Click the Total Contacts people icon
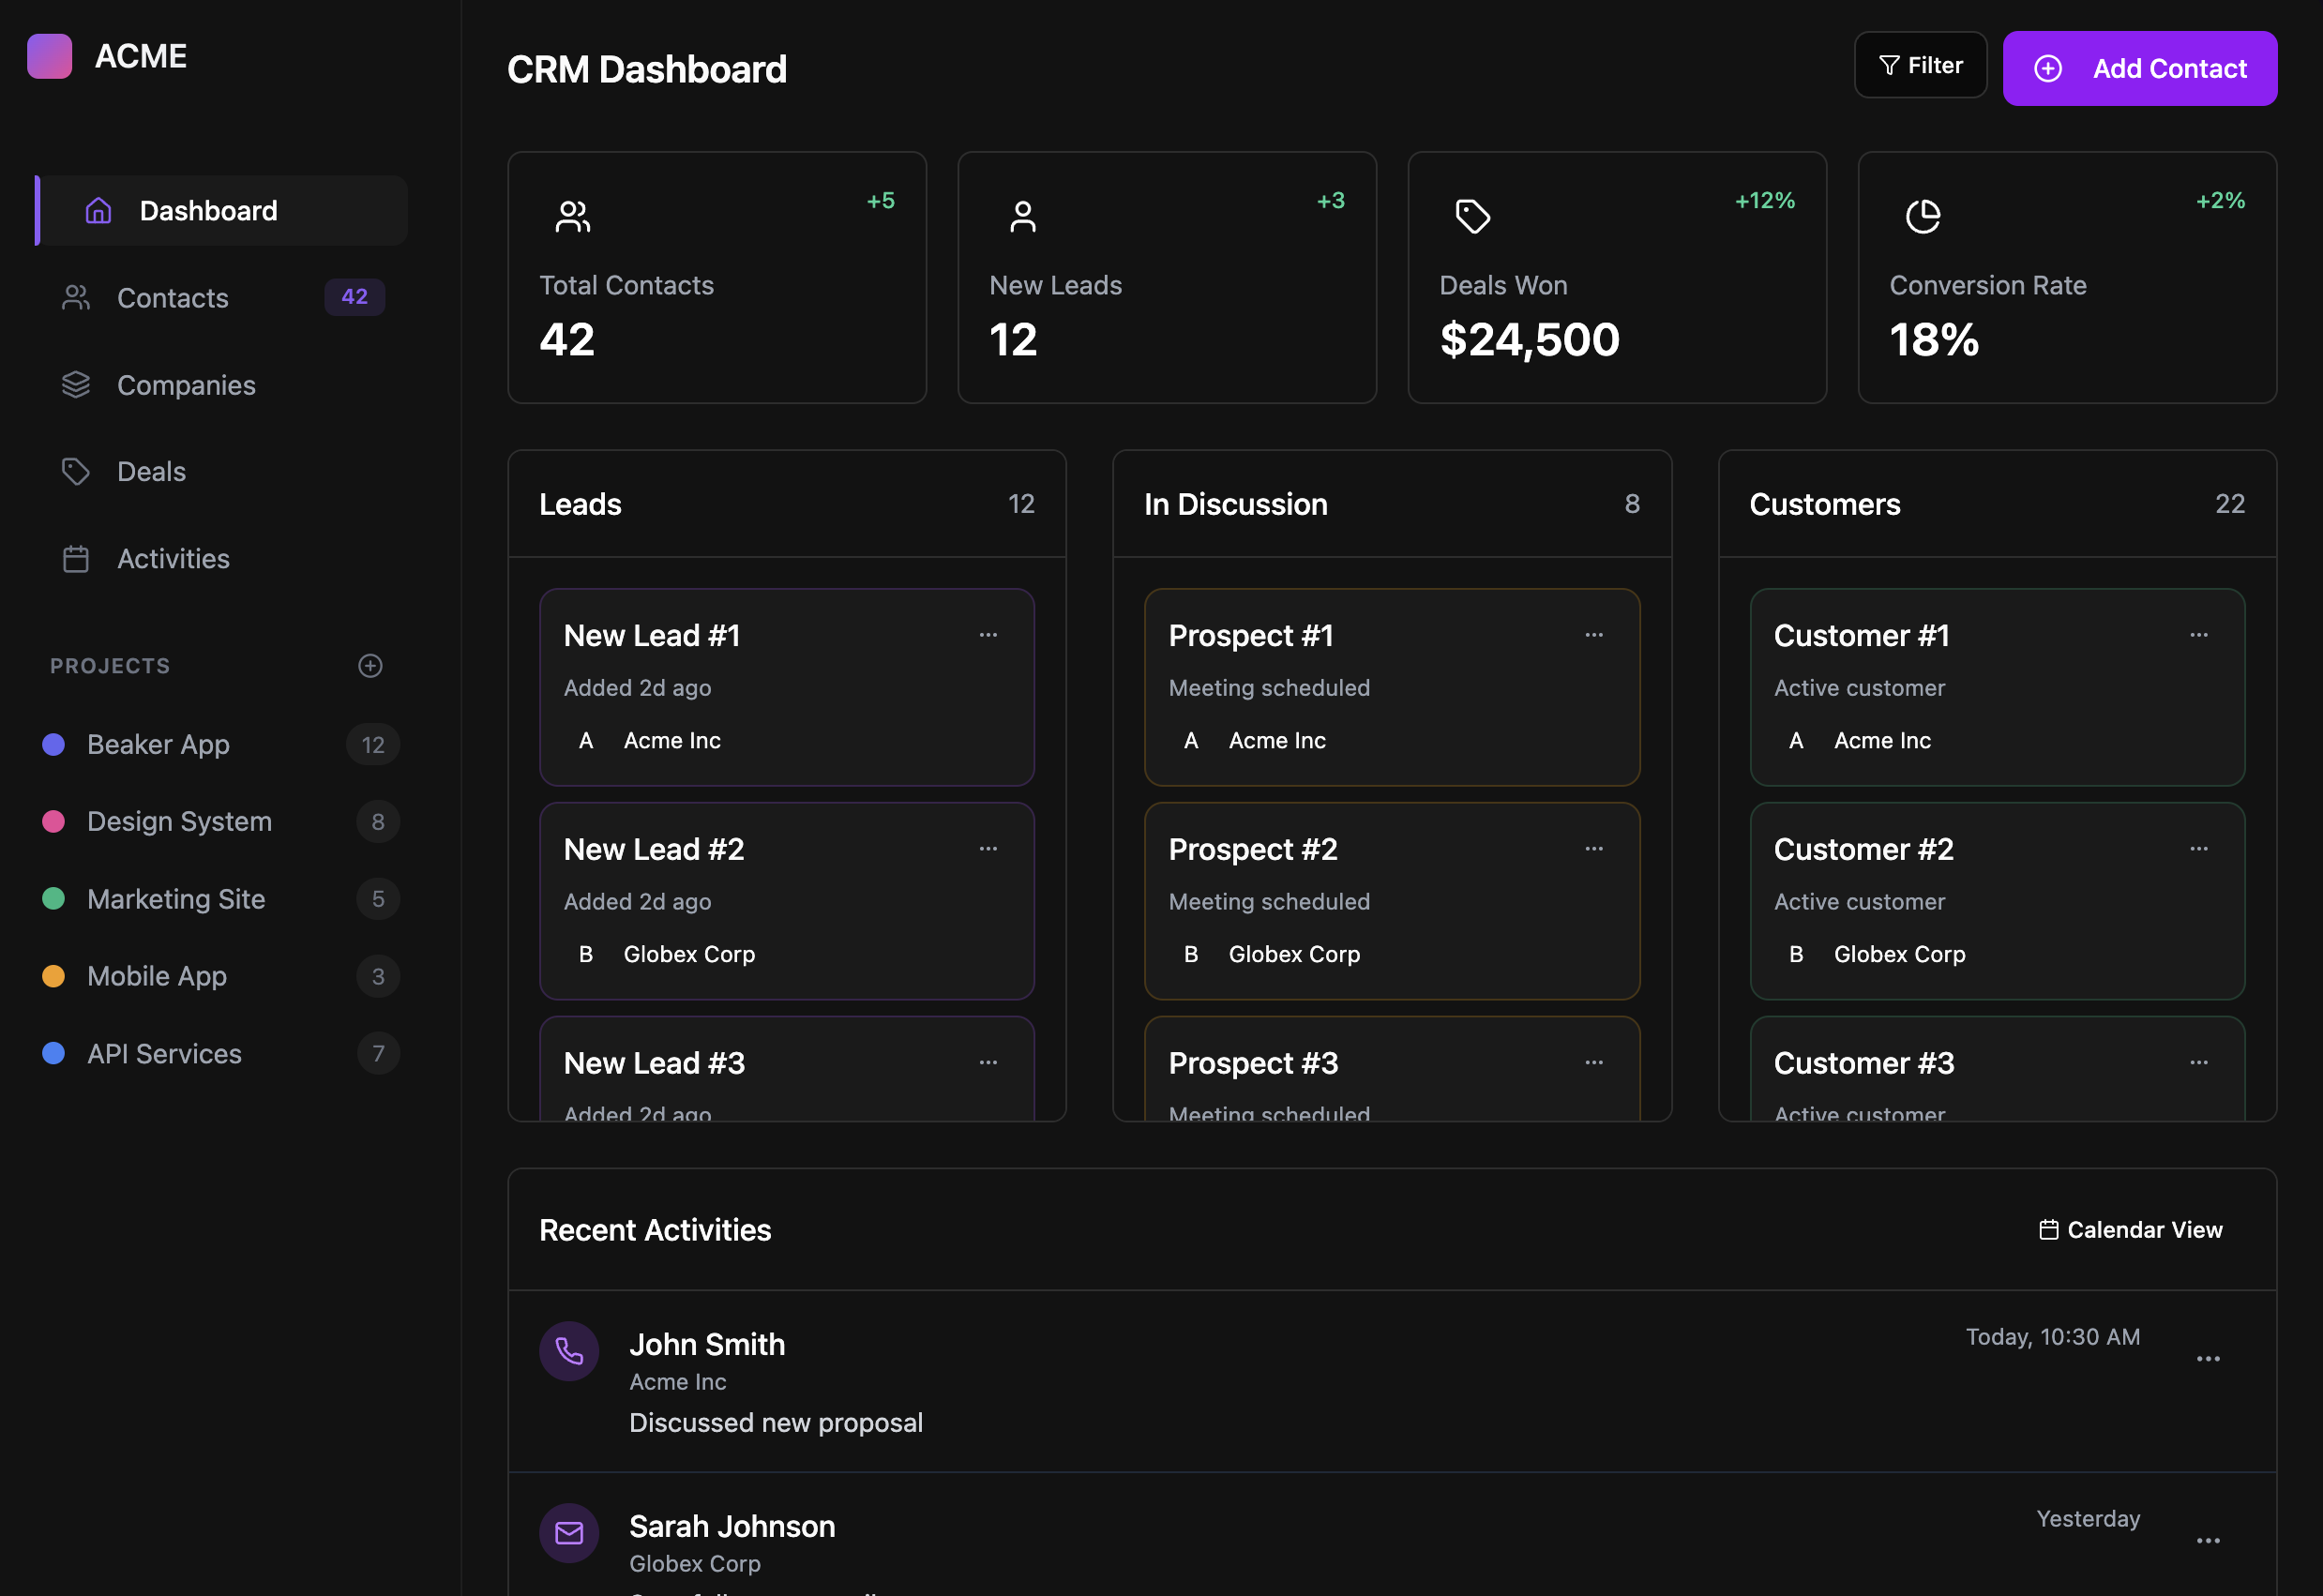This screenshot has width=2323, height=1596. point(572,216)
